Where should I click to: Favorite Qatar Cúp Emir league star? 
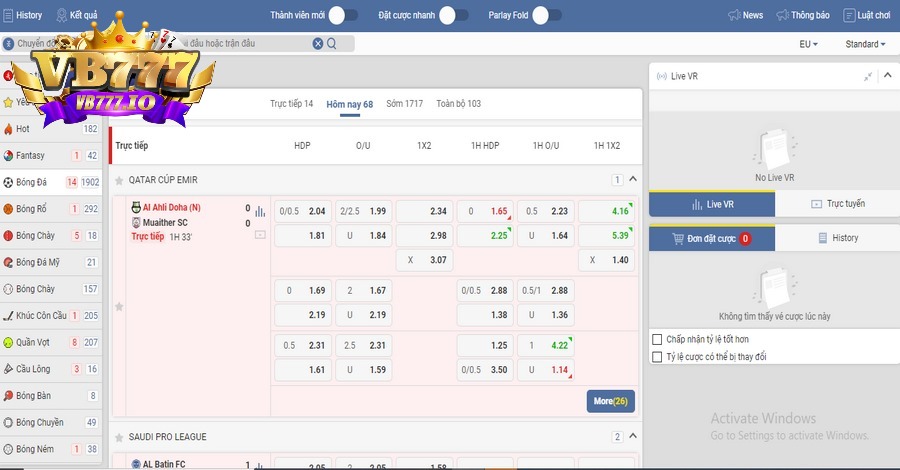coord(119,180)
